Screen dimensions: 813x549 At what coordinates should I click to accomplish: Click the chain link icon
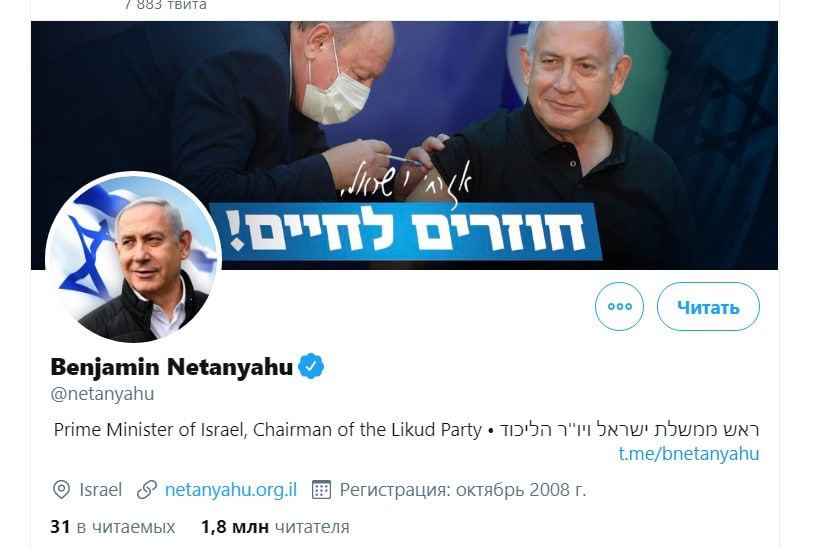pos(147,489)
